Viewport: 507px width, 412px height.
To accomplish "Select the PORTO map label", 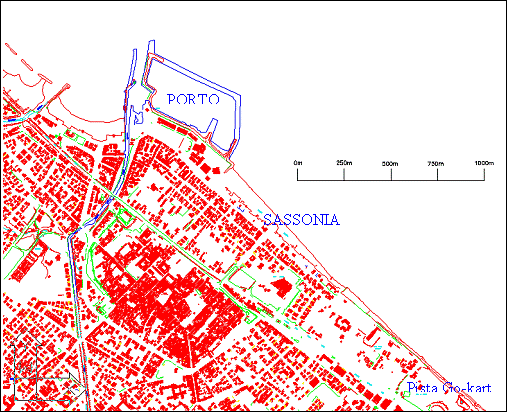I will pos(193,99).
